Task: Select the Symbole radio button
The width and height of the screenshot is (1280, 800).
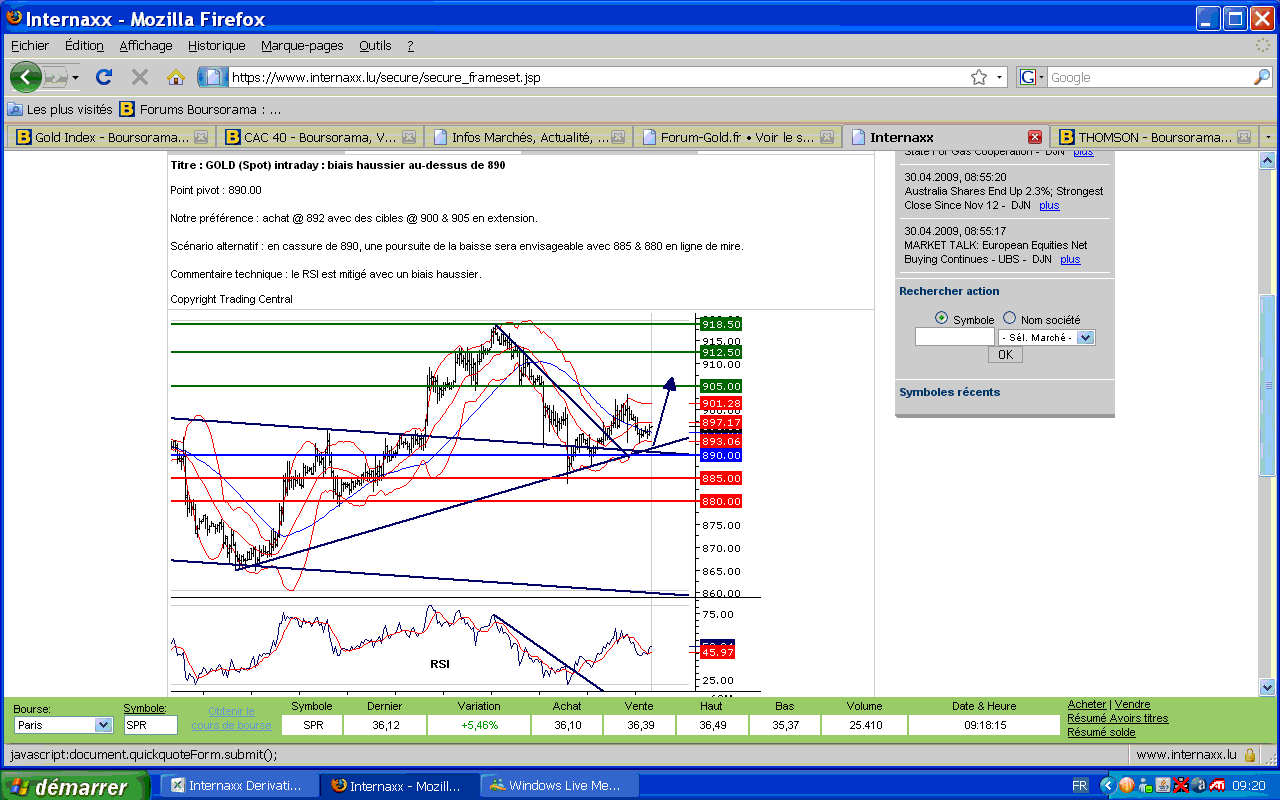Action: 942,318
